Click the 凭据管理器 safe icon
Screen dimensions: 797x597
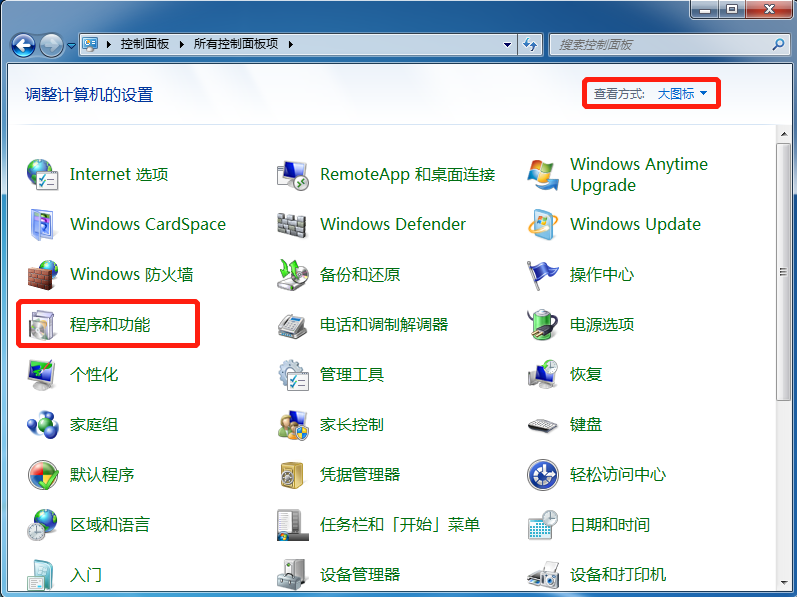click(292, 474)
